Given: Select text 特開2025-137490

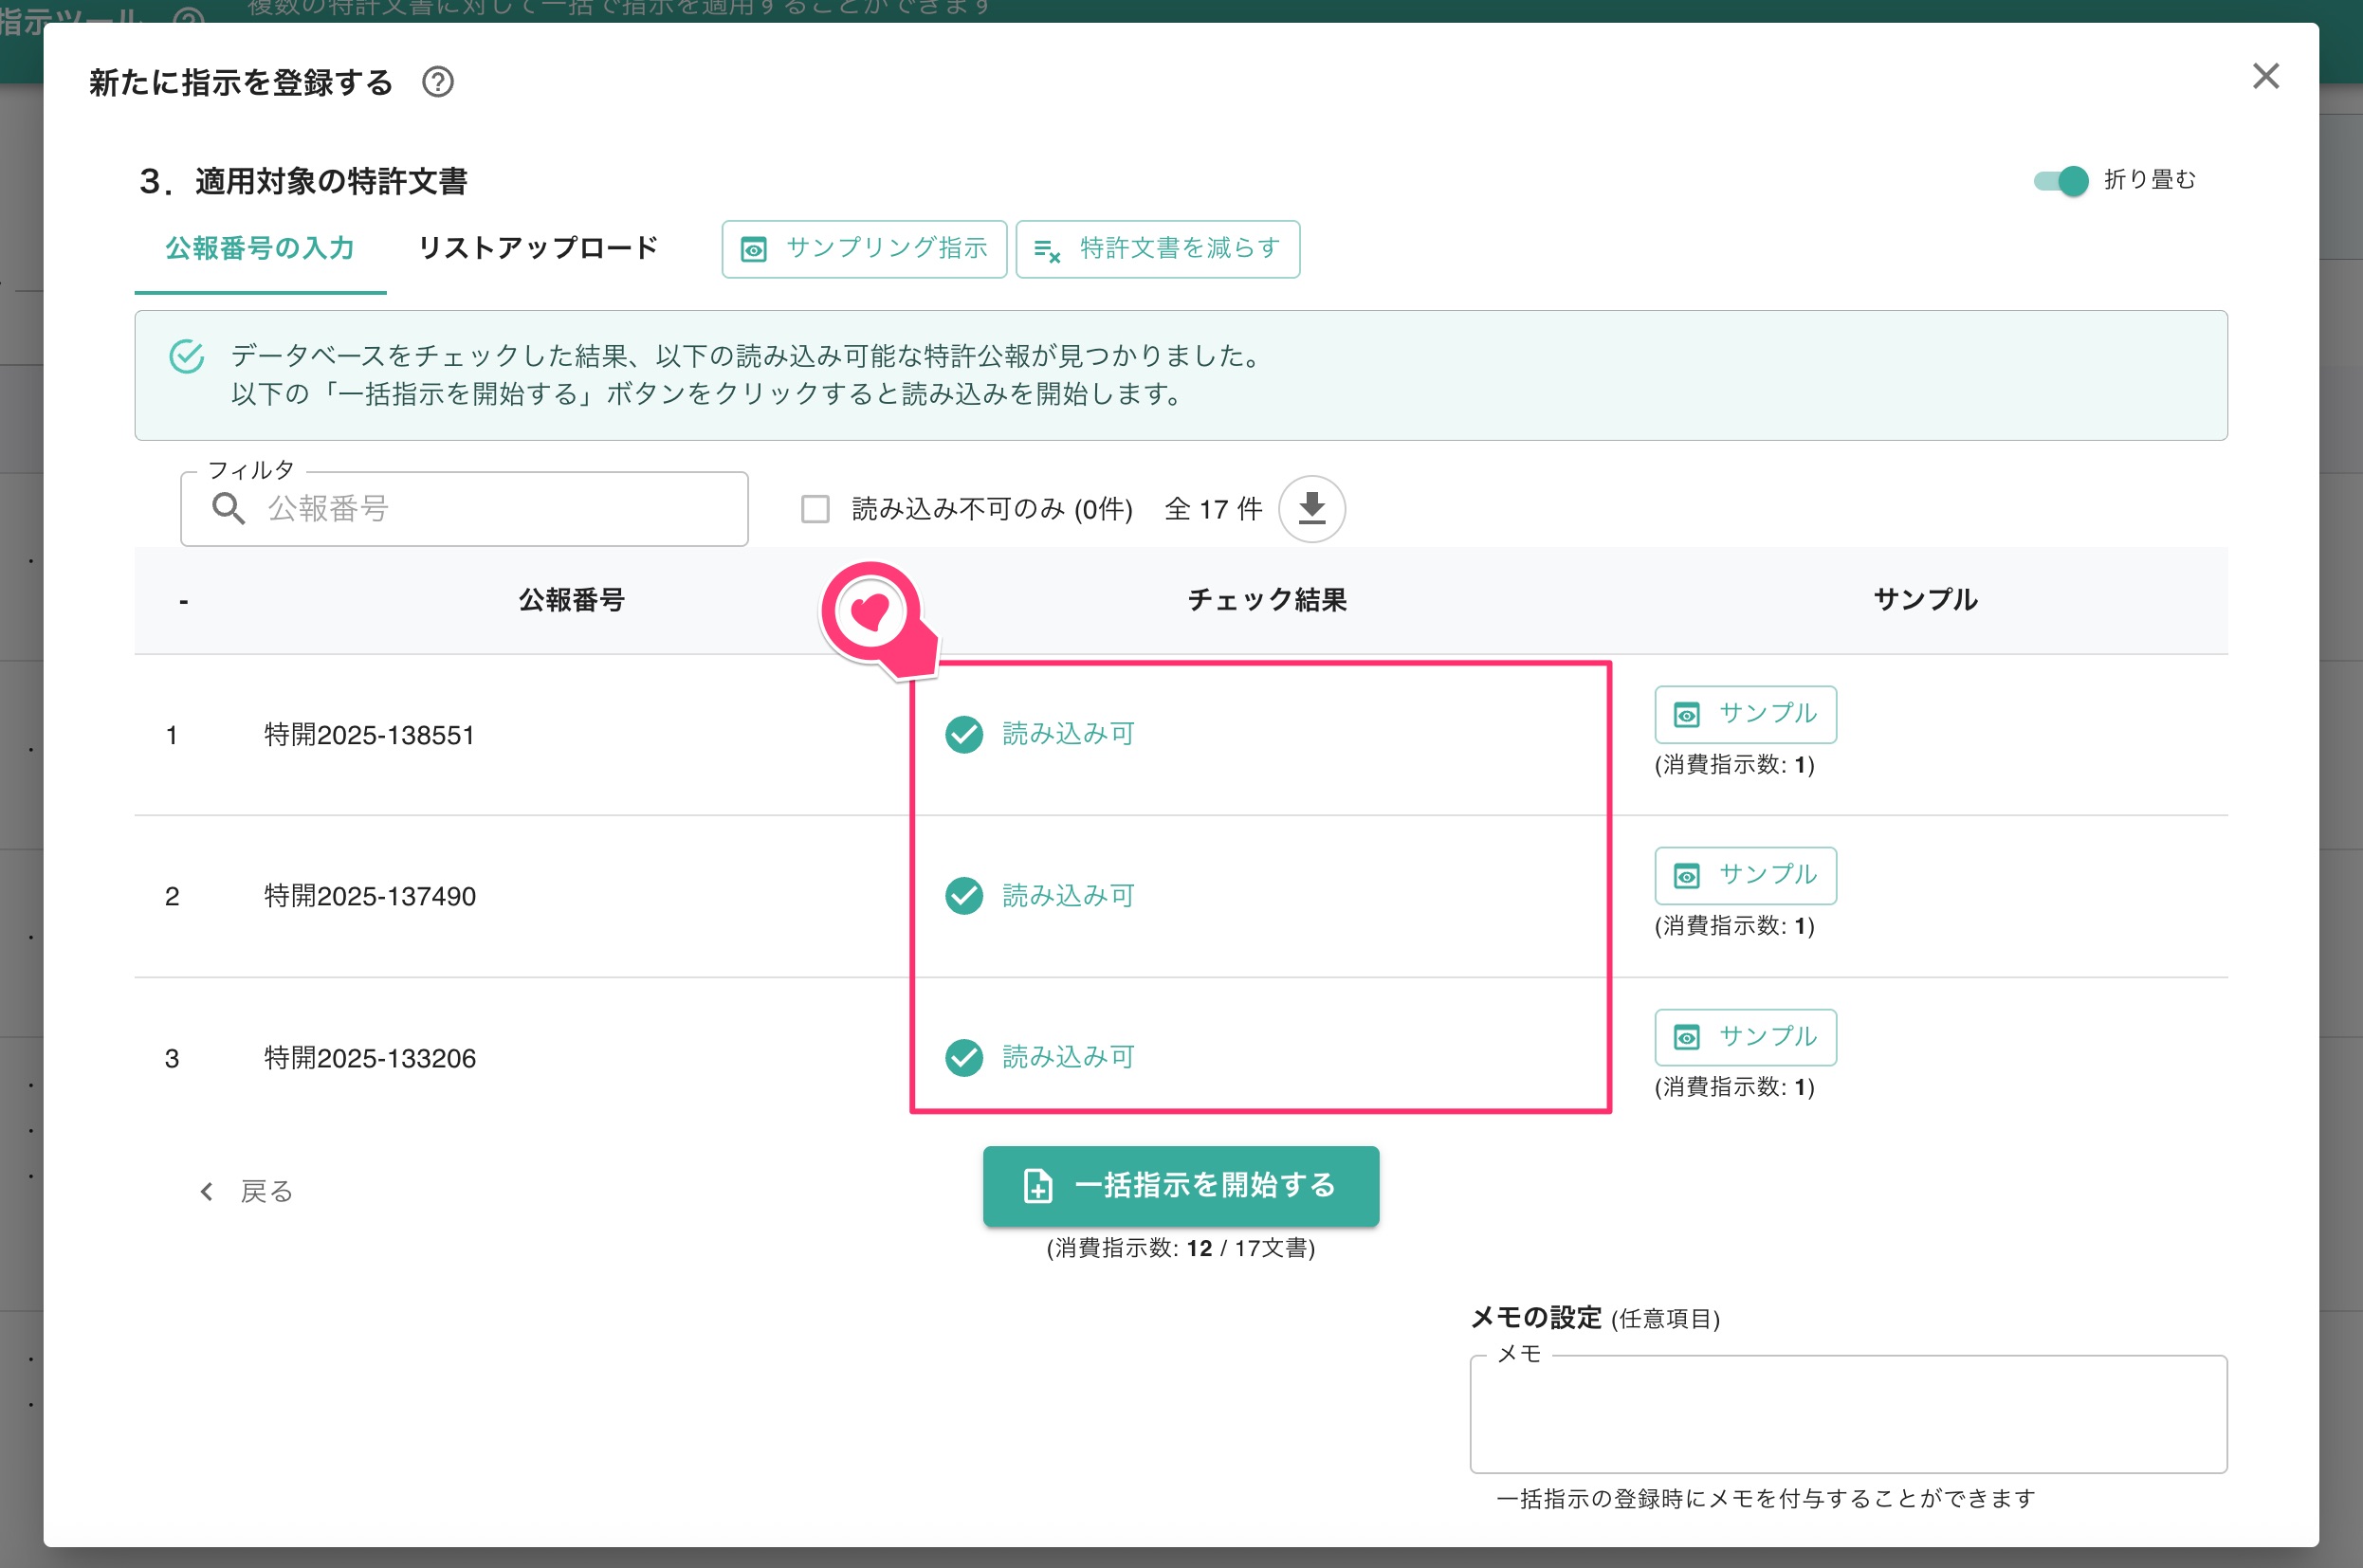Looking at the screenshot, I should click(369, 896).
